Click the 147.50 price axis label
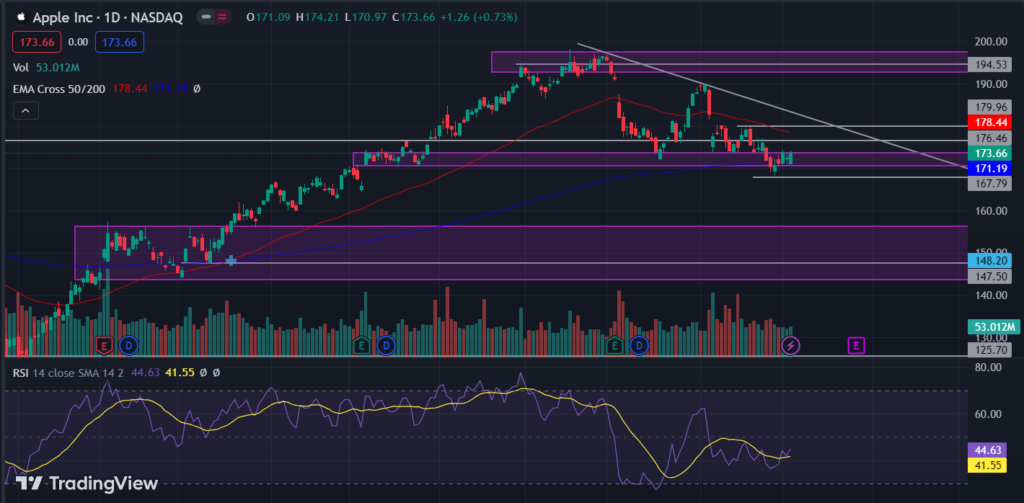 pyautogui.click(x=991, y=276)
